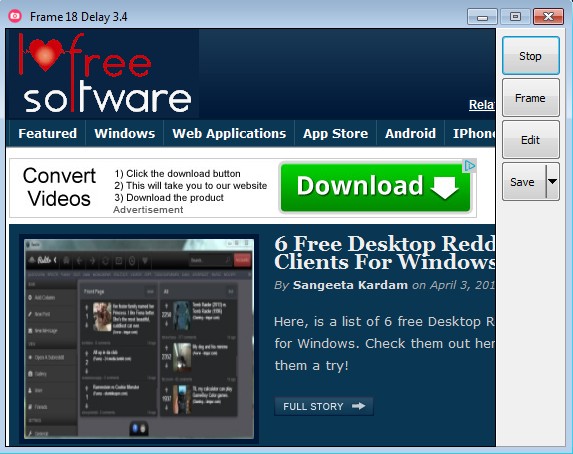Viewport: 573px width, 454px height.
Task: Maximize the recorder window
Action: 515,17
